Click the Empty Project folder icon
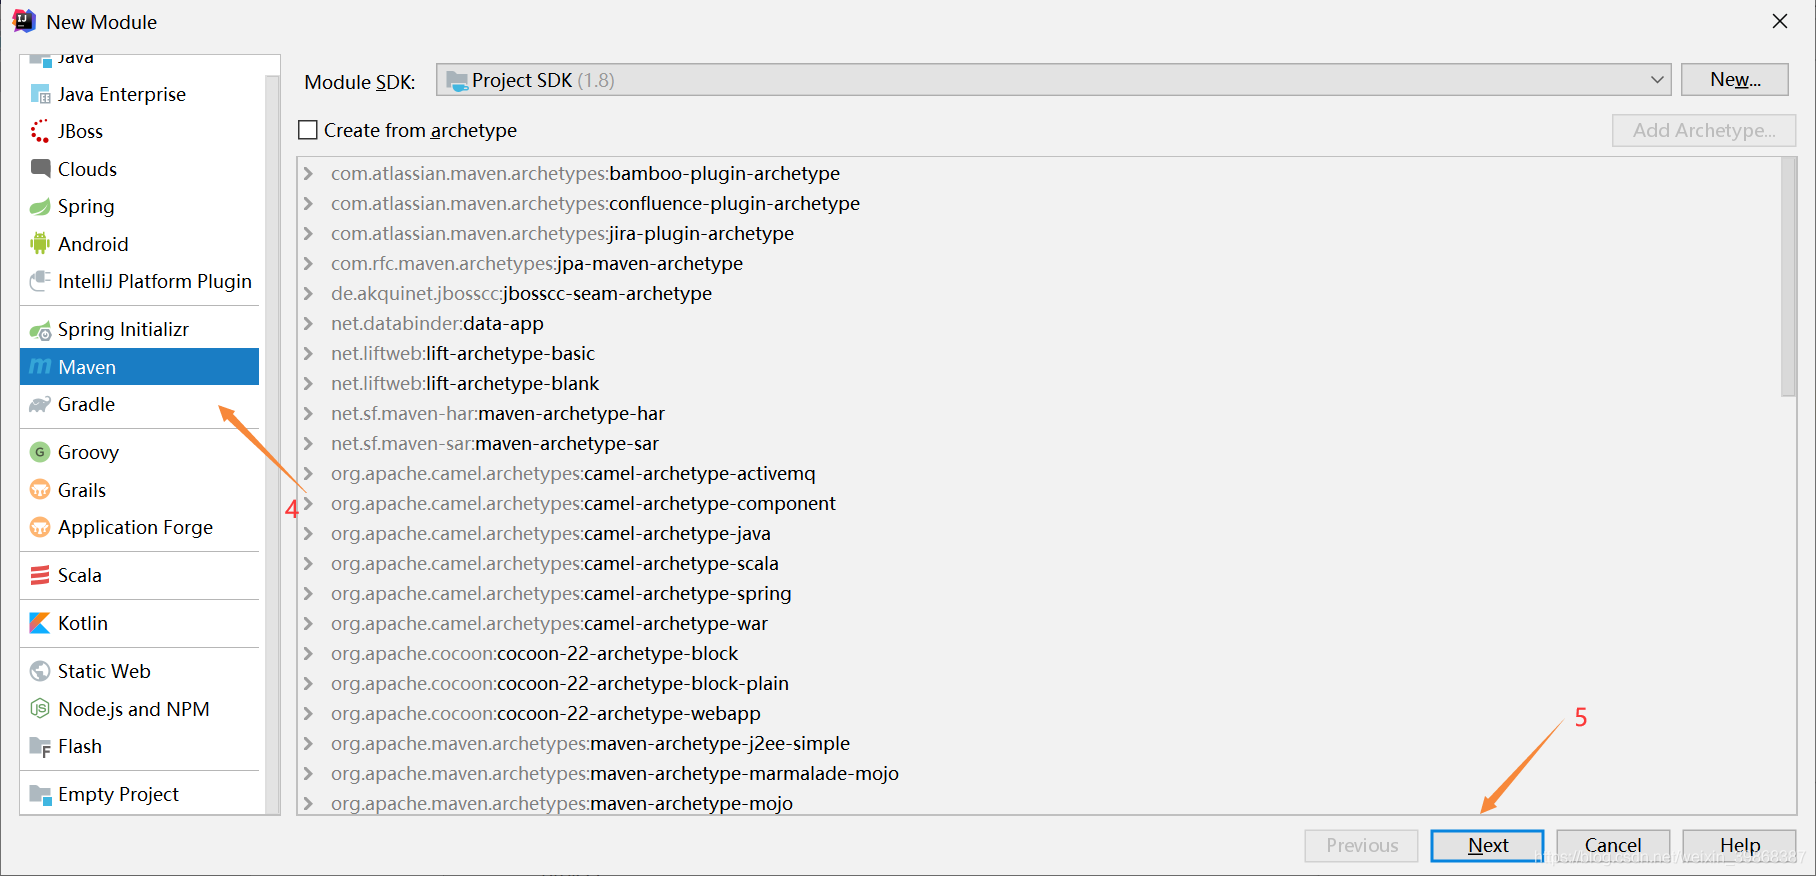The image size is (1816, 876). coord(40,795)
